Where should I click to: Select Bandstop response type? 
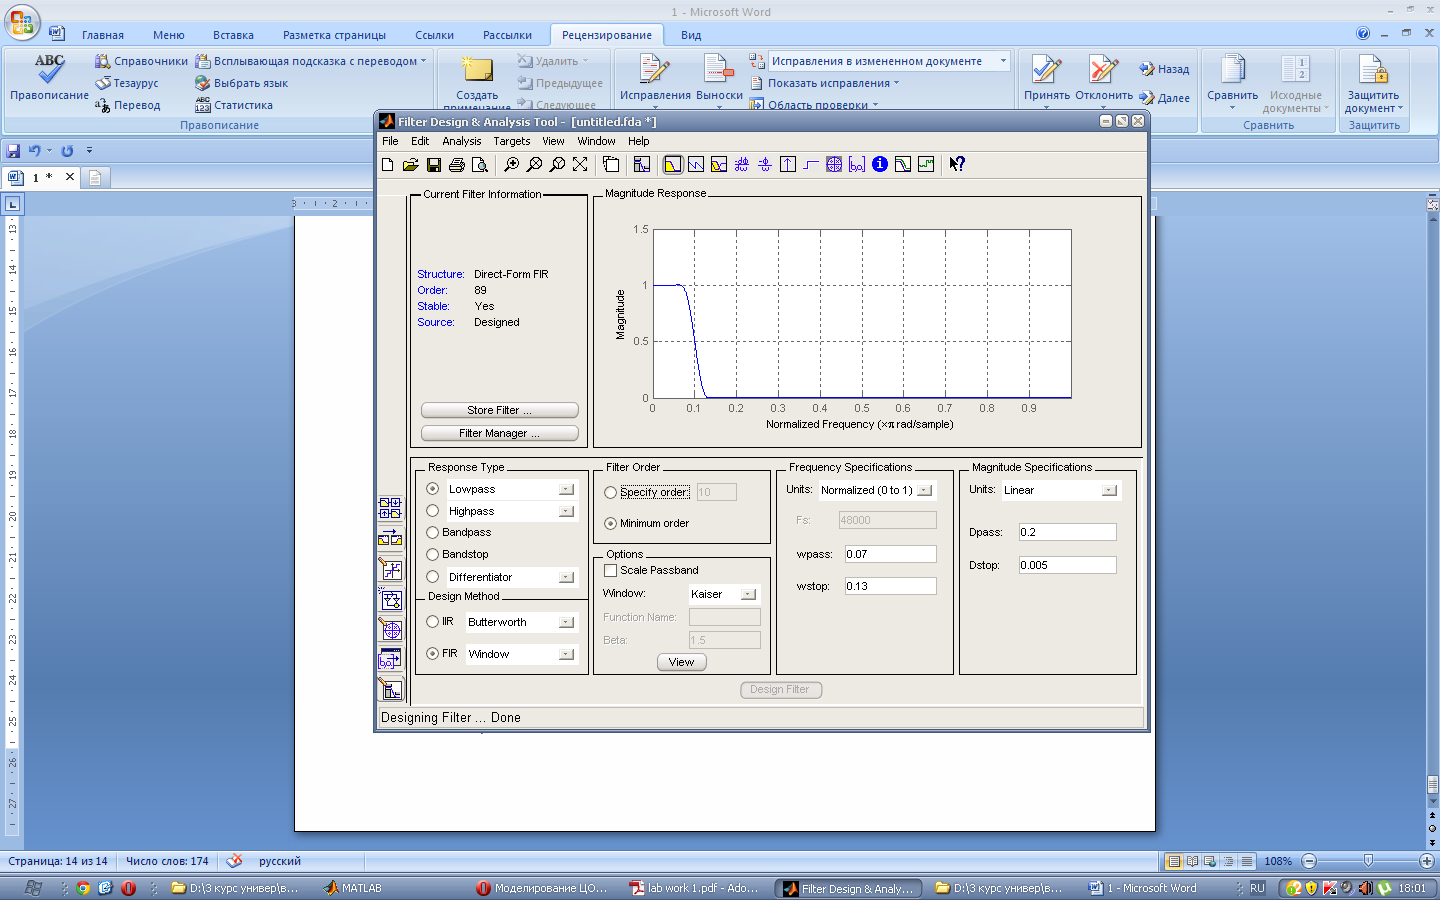tap(433, 555)
